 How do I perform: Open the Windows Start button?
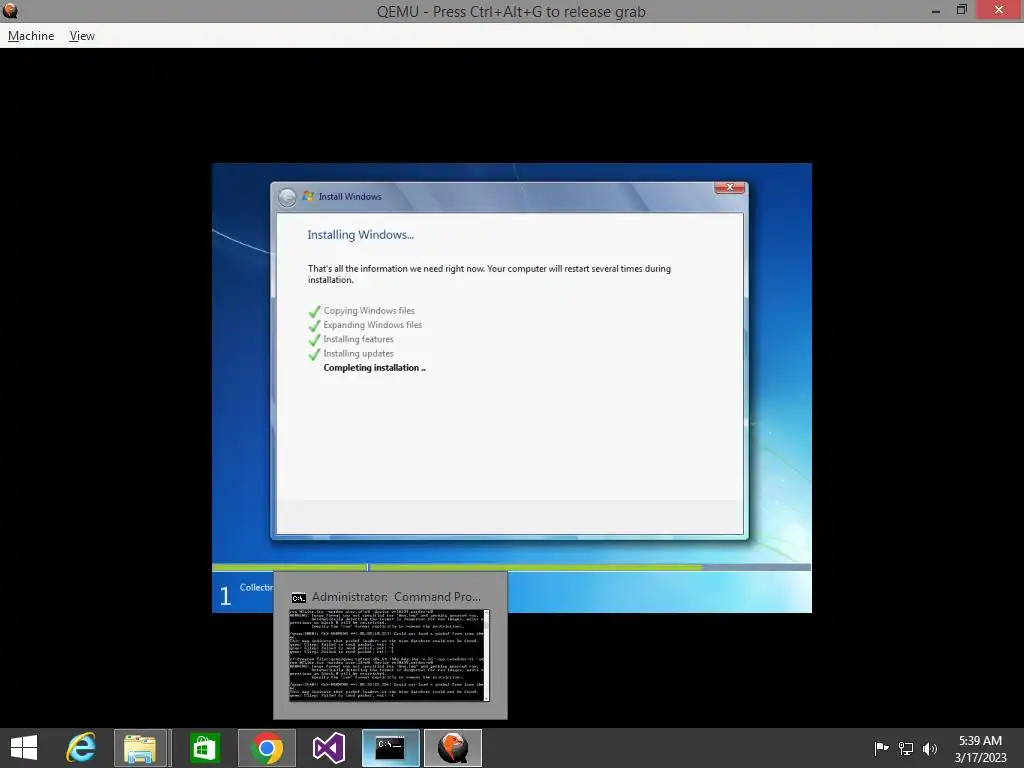coord(24,748)
